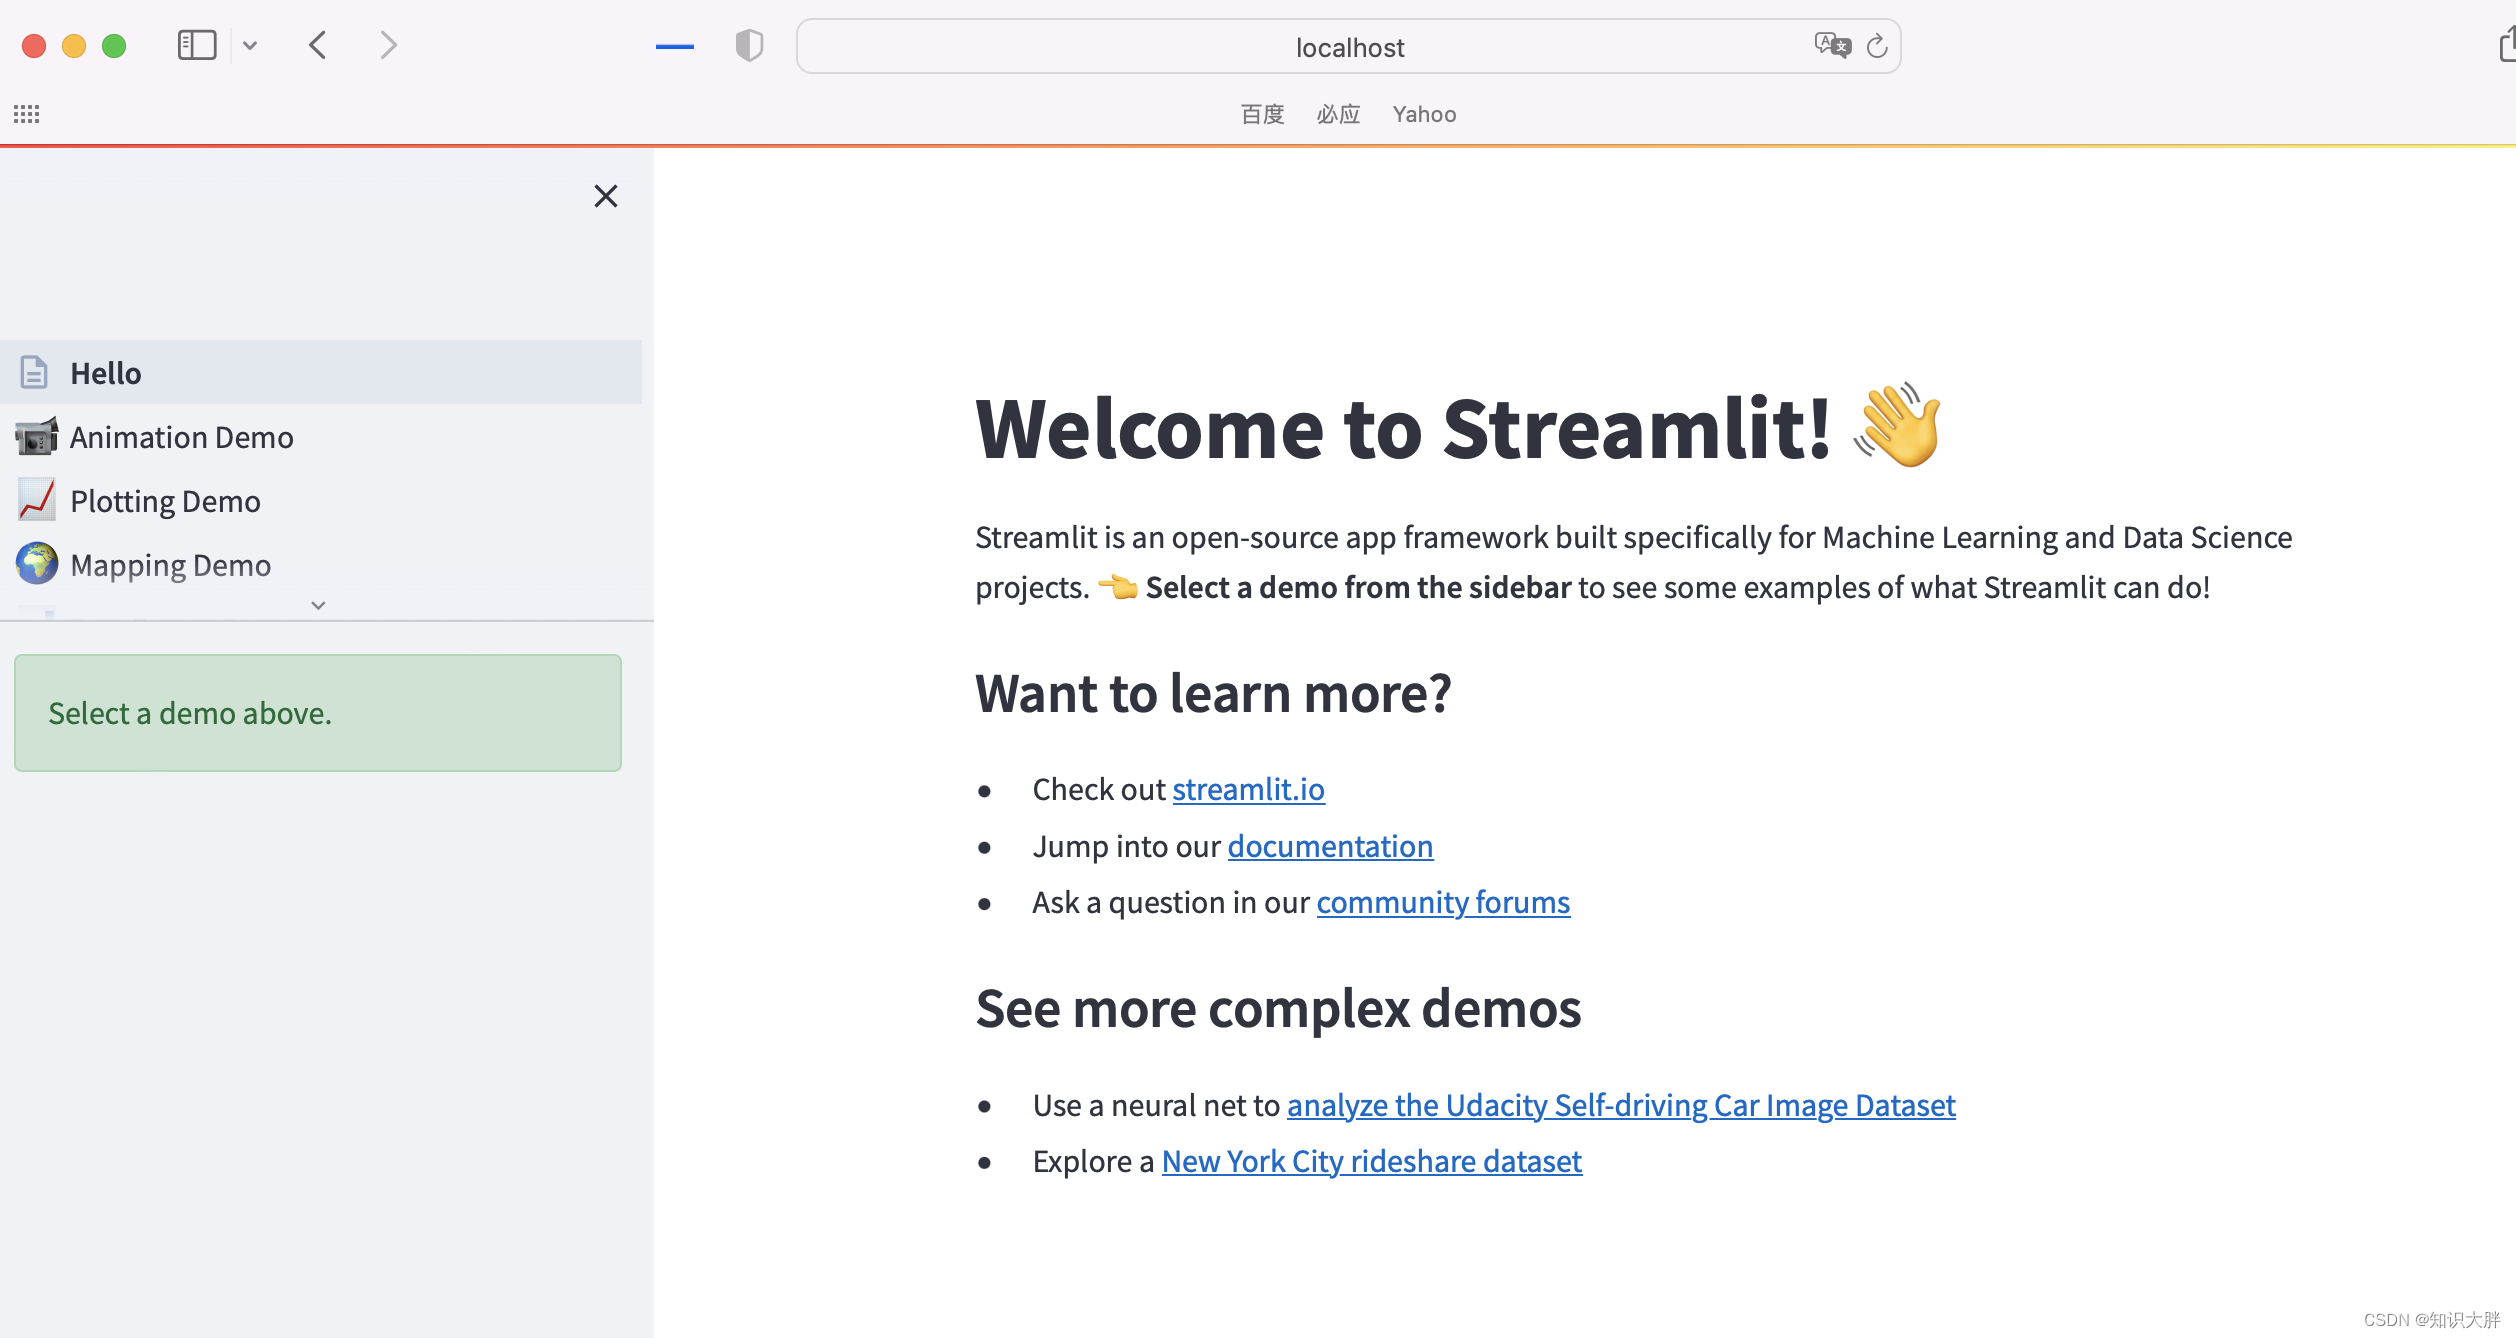Open the sidebar options dropdown arrow
2516x1338 pixels.
pyautogui.click(x=250, y=45)
